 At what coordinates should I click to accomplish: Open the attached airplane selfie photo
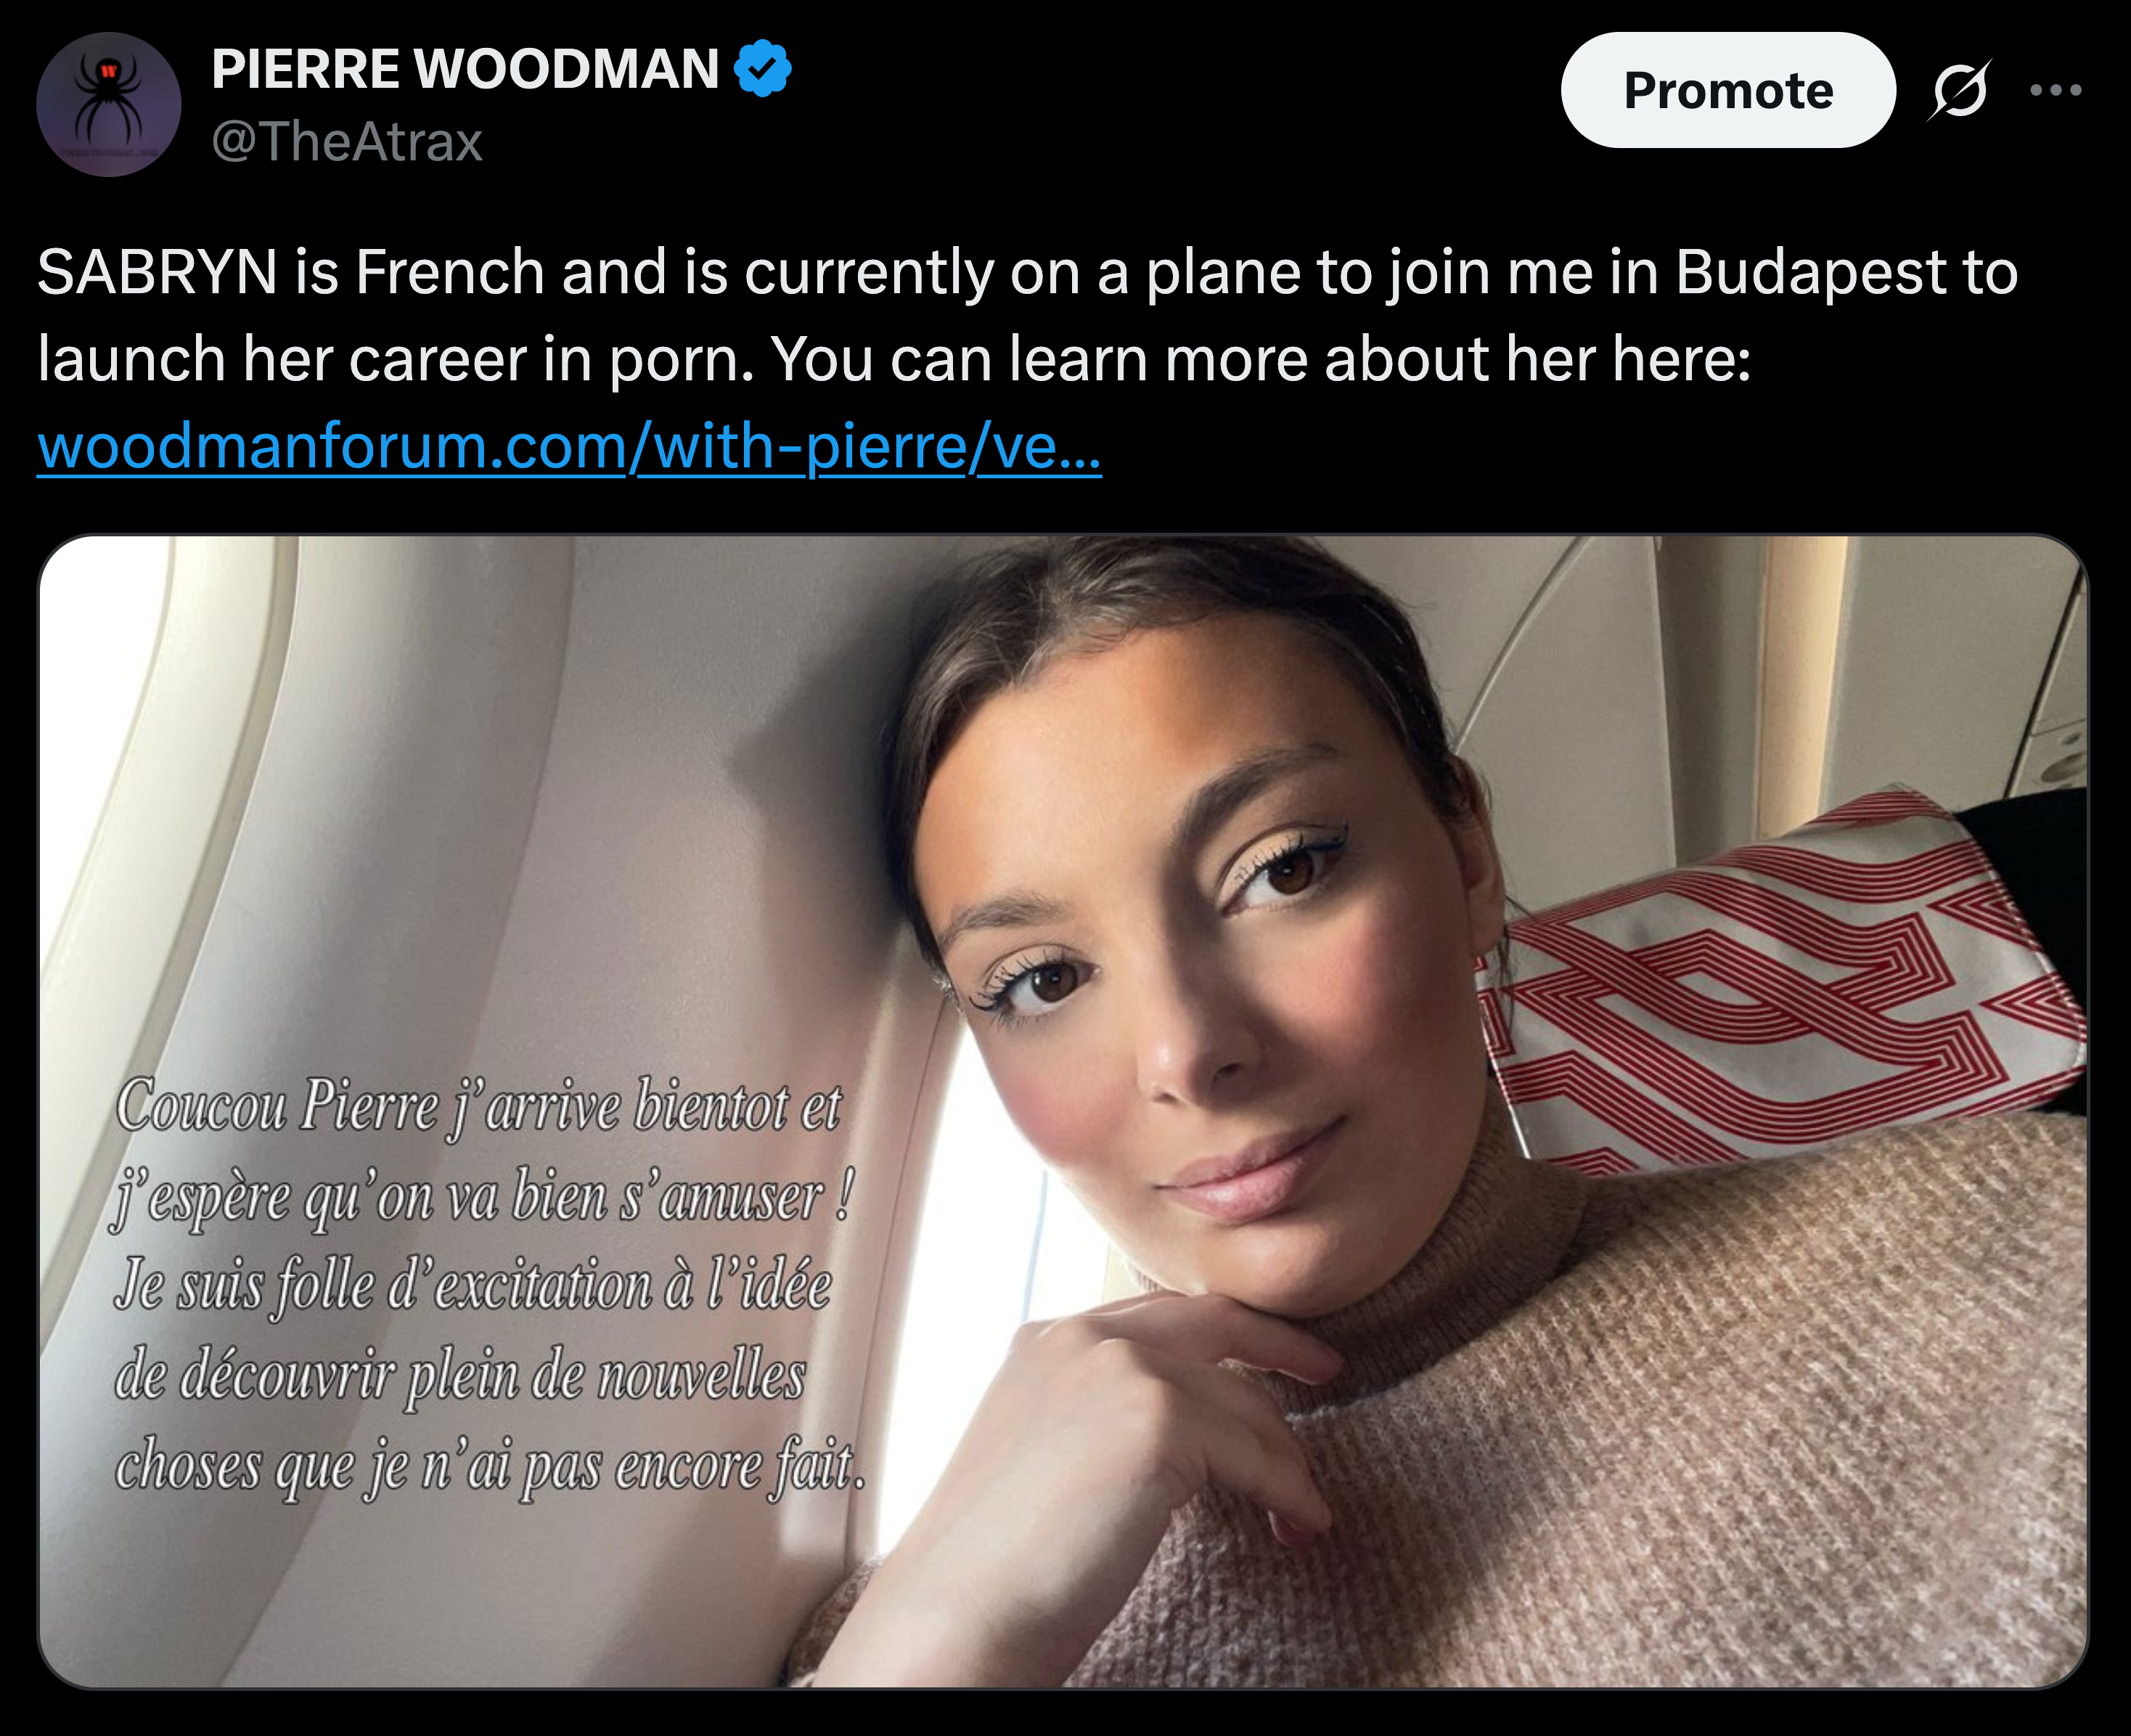[1063, 1112]
